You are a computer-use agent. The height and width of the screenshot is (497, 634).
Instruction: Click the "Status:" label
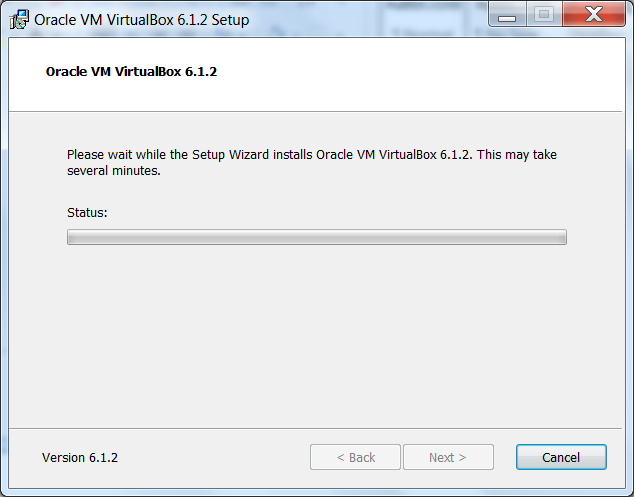tap(87, 213)
